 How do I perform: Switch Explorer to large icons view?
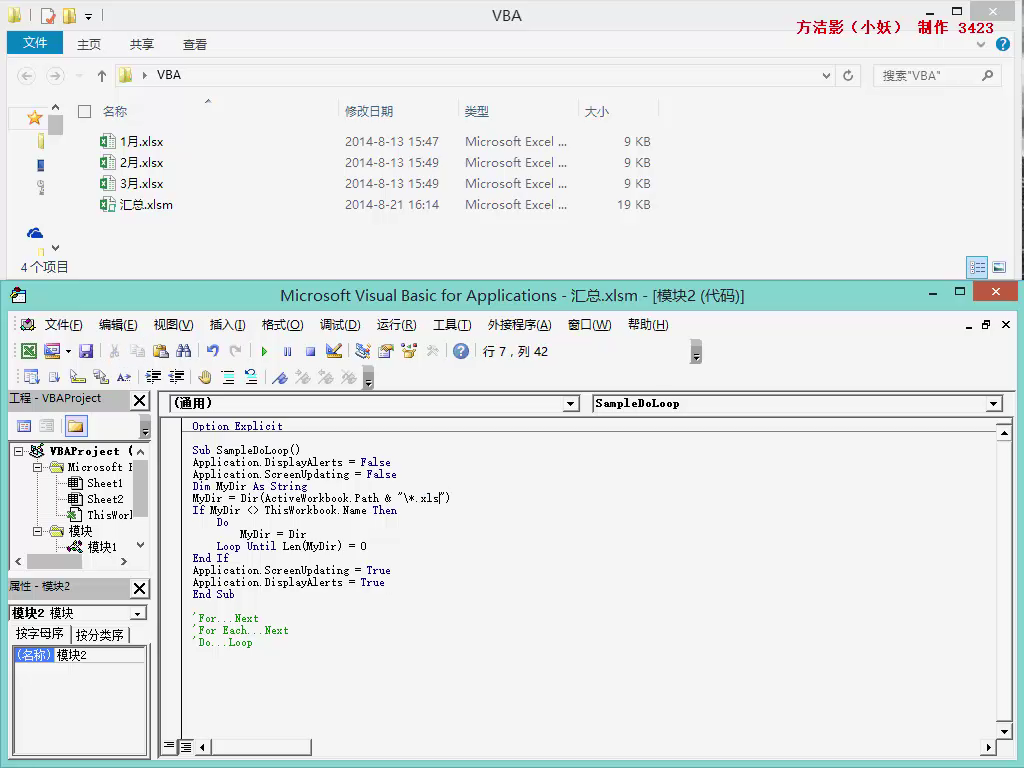pos(999,267)
